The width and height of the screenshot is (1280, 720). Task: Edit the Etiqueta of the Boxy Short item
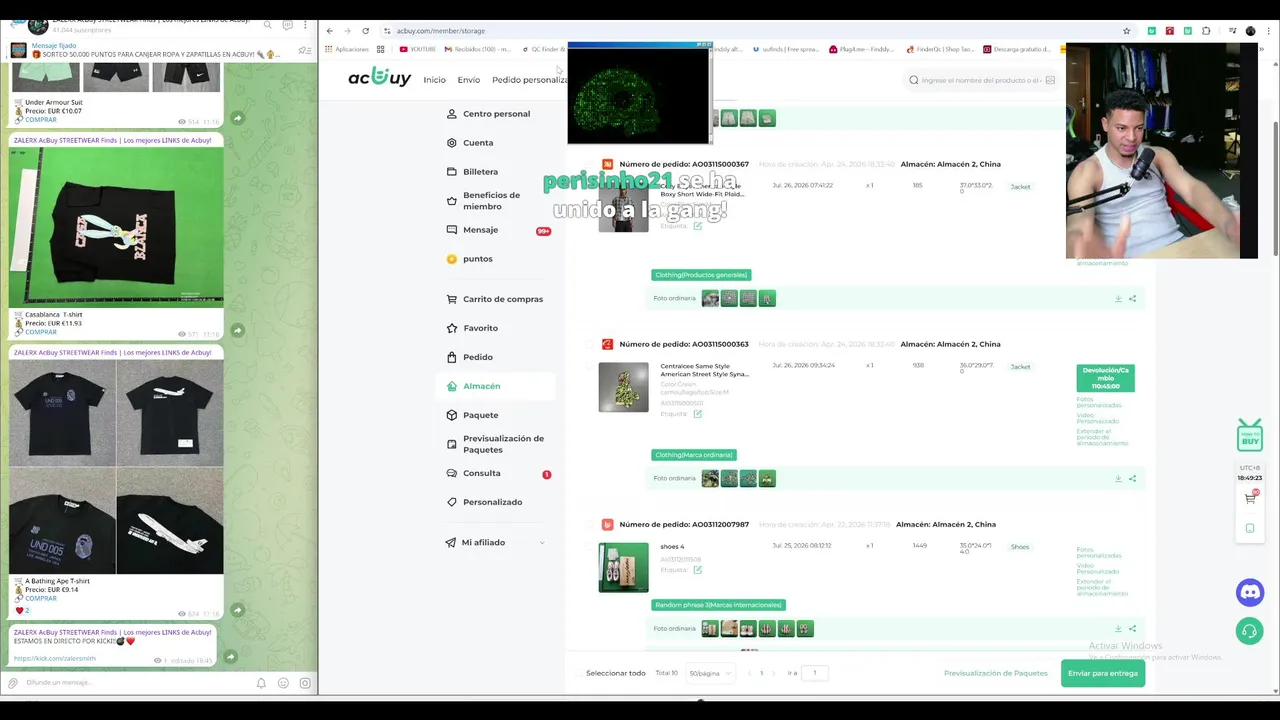pos(698,226)
